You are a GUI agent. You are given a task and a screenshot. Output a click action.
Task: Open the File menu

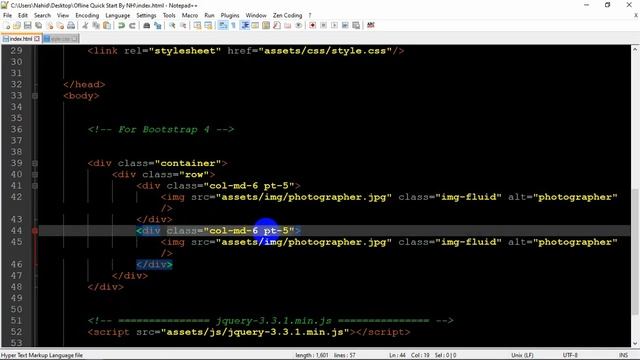tap(7, 15)
